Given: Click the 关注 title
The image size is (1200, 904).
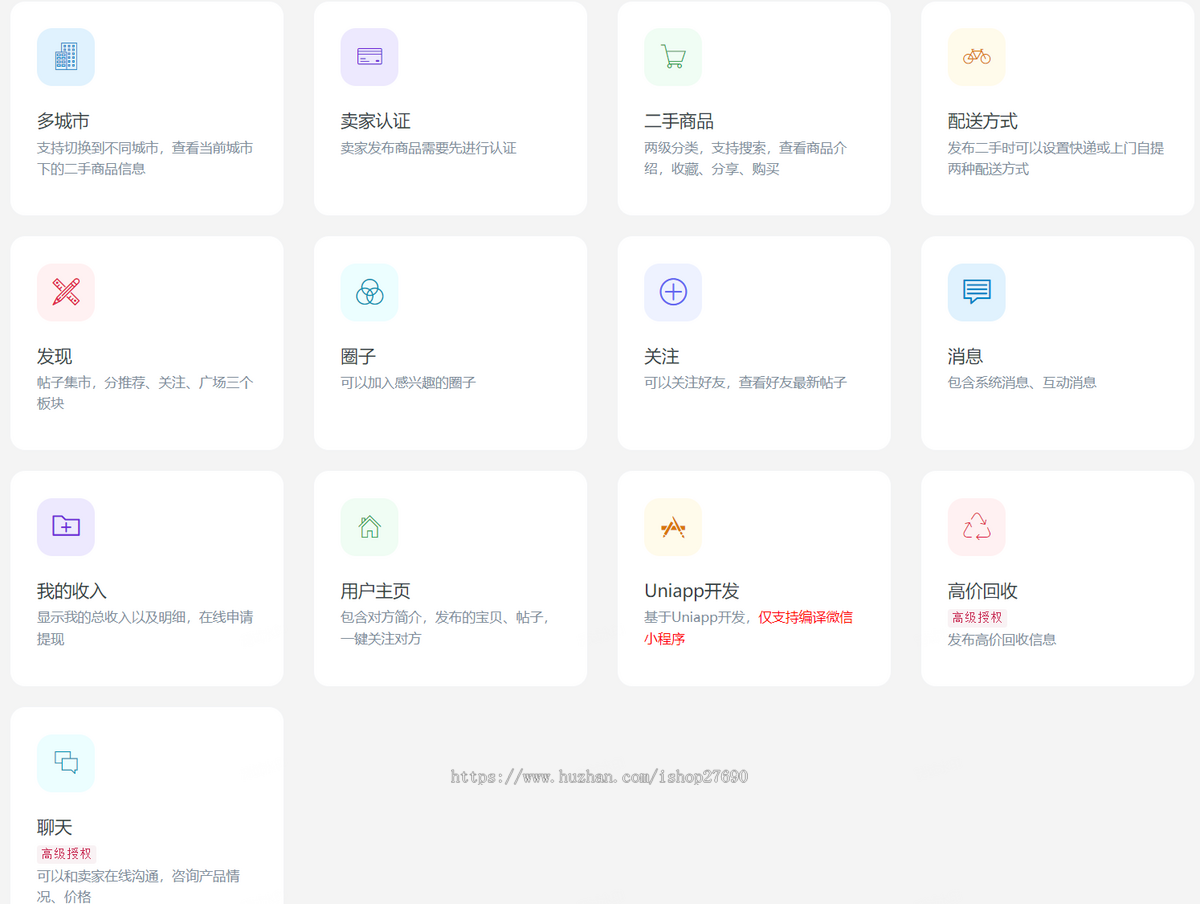Looking at the screenshot, I should [662, 356].
